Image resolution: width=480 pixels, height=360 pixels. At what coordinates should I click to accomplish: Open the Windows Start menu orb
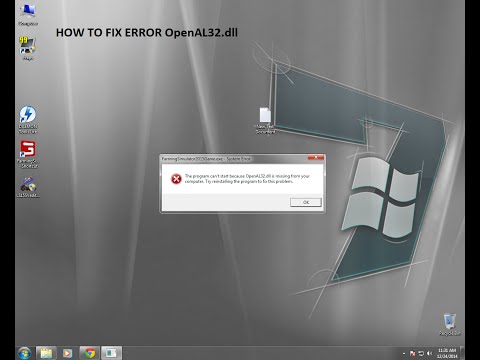(24, 353)
